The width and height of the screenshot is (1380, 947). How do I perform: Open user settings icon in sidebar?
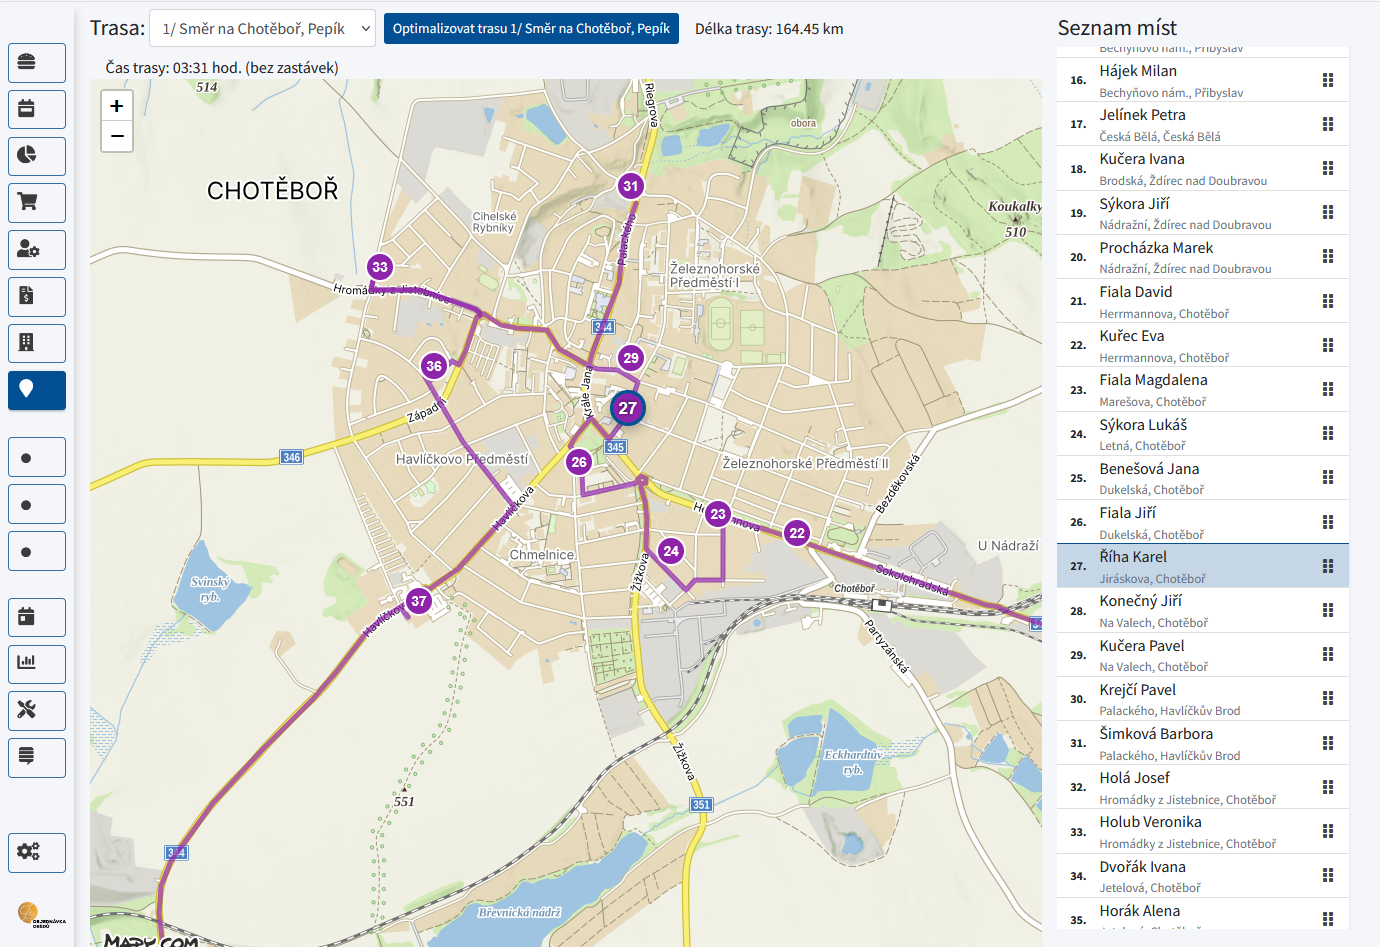(x=37, y=250)
